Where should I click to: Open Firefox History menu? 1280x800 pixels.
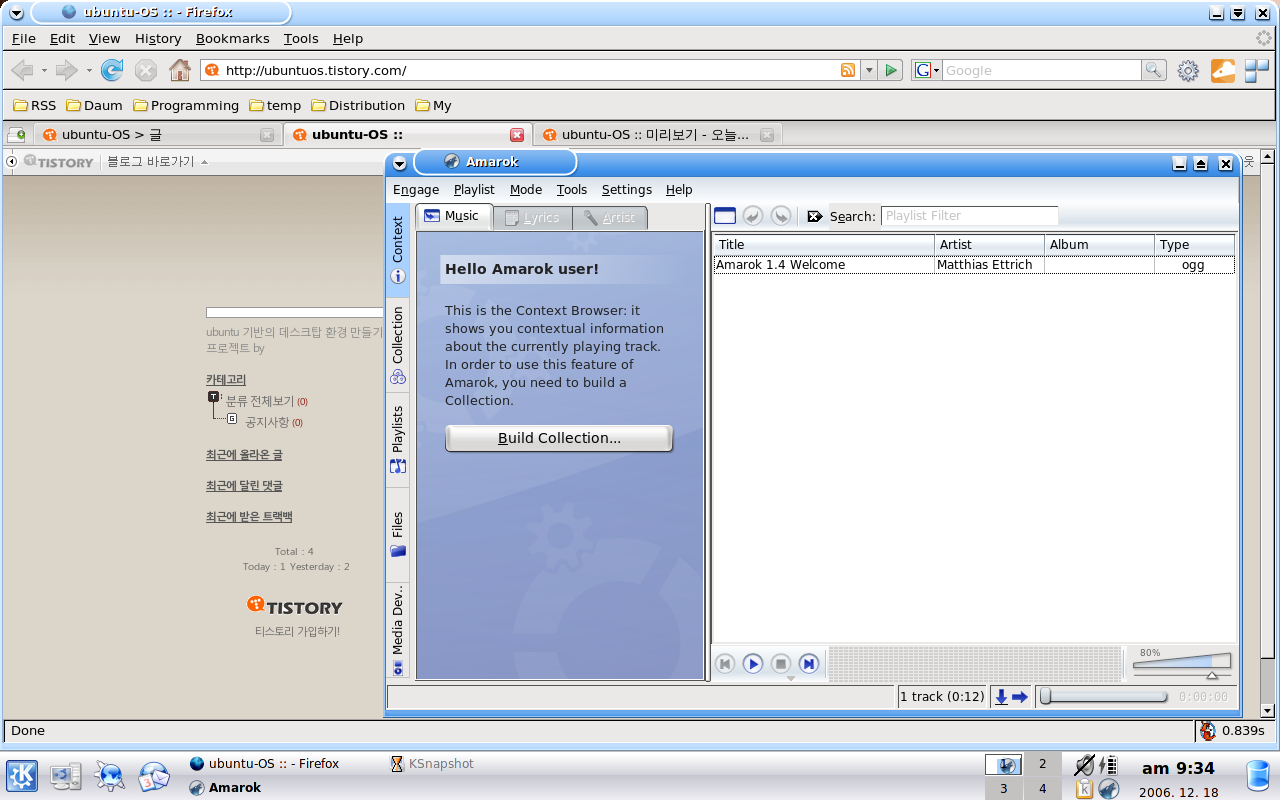(158, 38)
